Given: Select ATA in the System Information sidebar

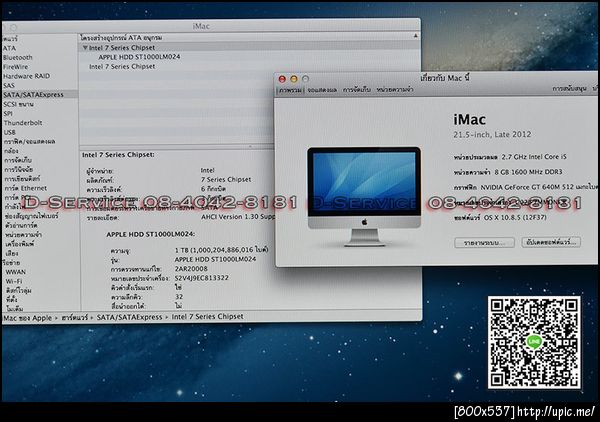Looking at the screenshot, I should (x=10, y=49).
